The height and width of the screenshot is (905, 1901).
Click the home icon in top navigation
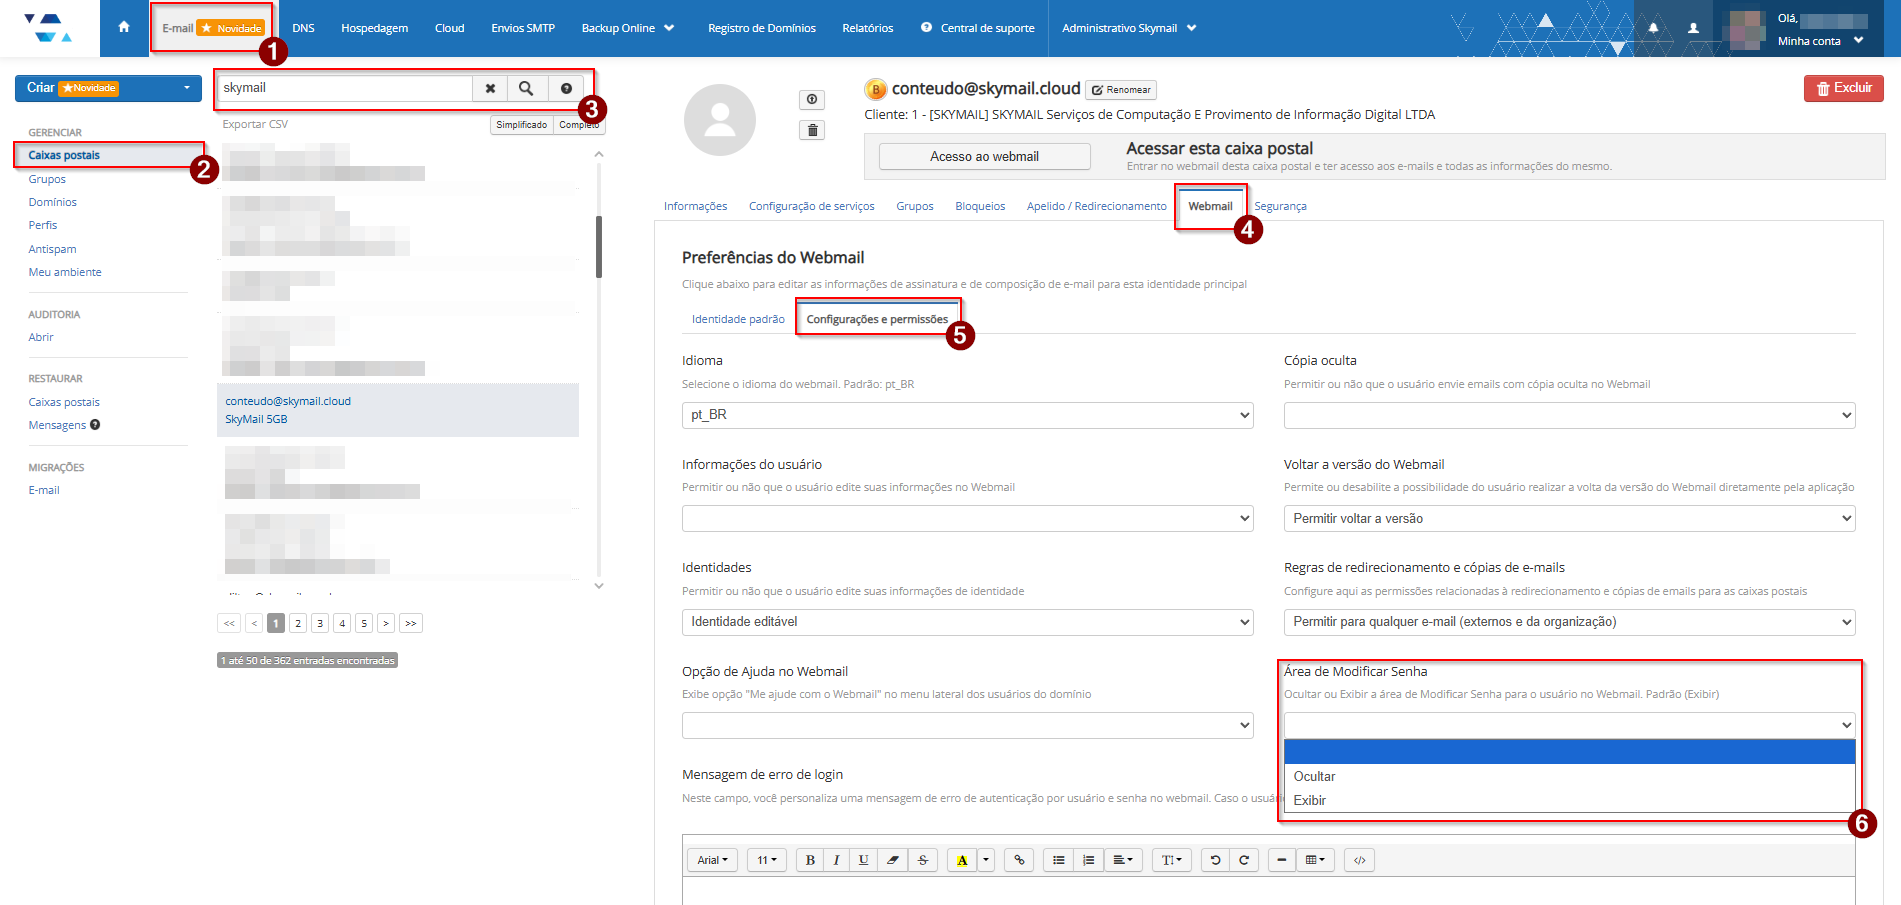coord(124,27)
